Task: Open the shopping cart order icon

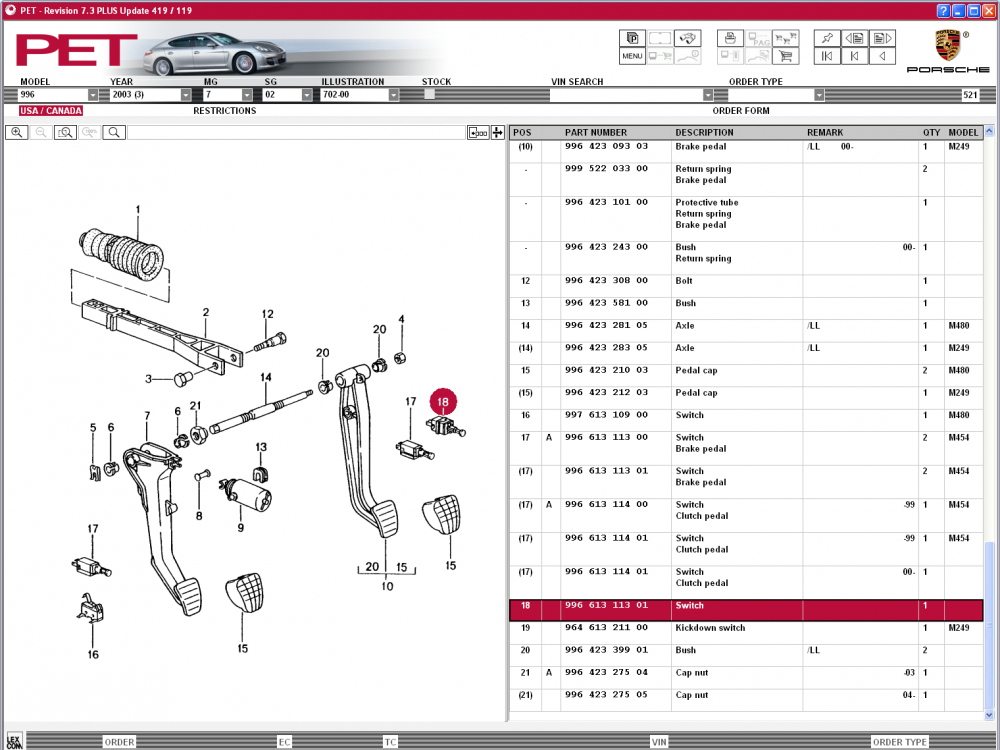Action: [787, 57]
